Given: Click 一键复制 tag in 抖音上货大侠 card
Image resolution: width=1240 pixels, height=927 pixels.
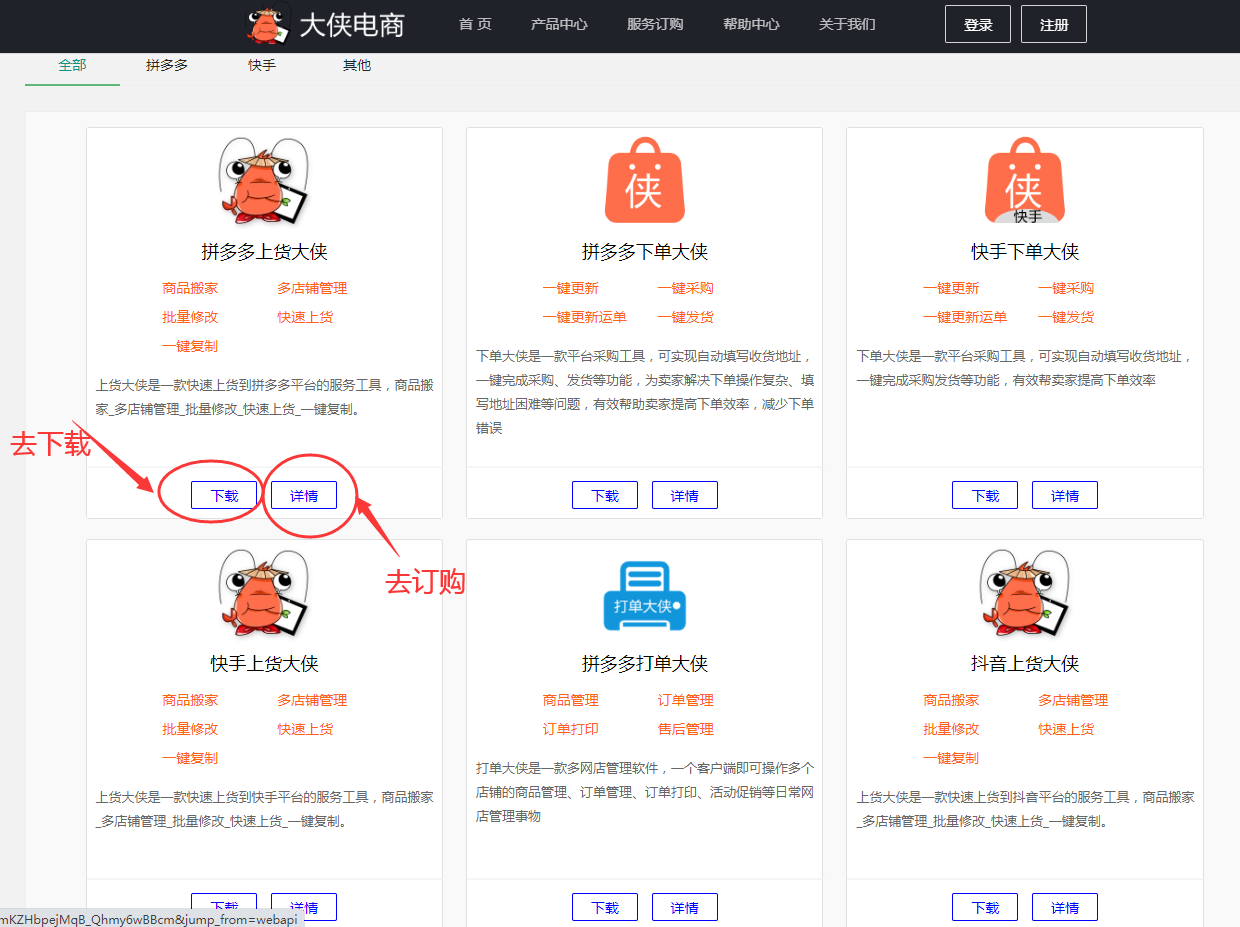Looking at the screenshot, I should point(951,758).
